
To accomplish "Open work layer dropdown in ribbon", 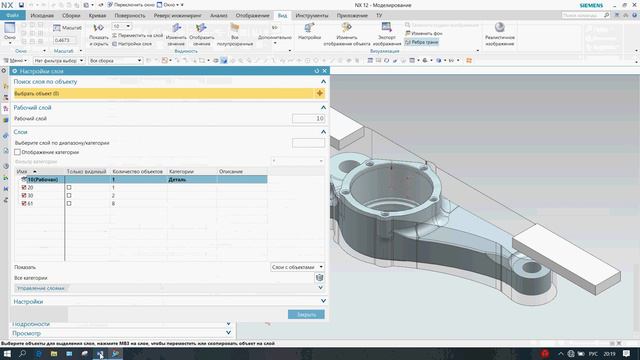I will 122,26.
